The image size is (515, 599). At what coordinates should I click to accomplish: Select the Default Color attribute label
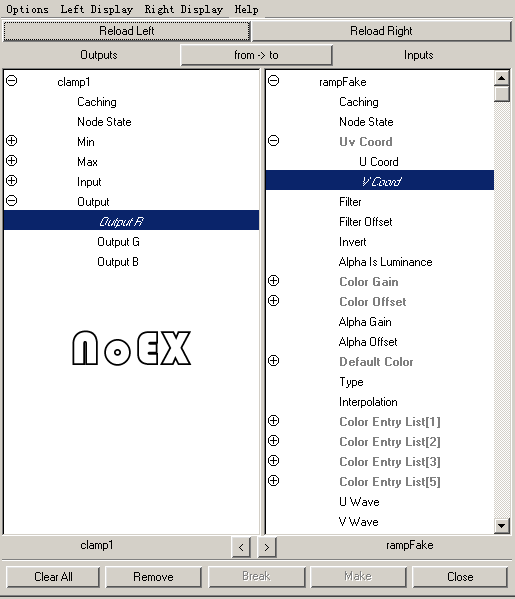pos(376,362)
